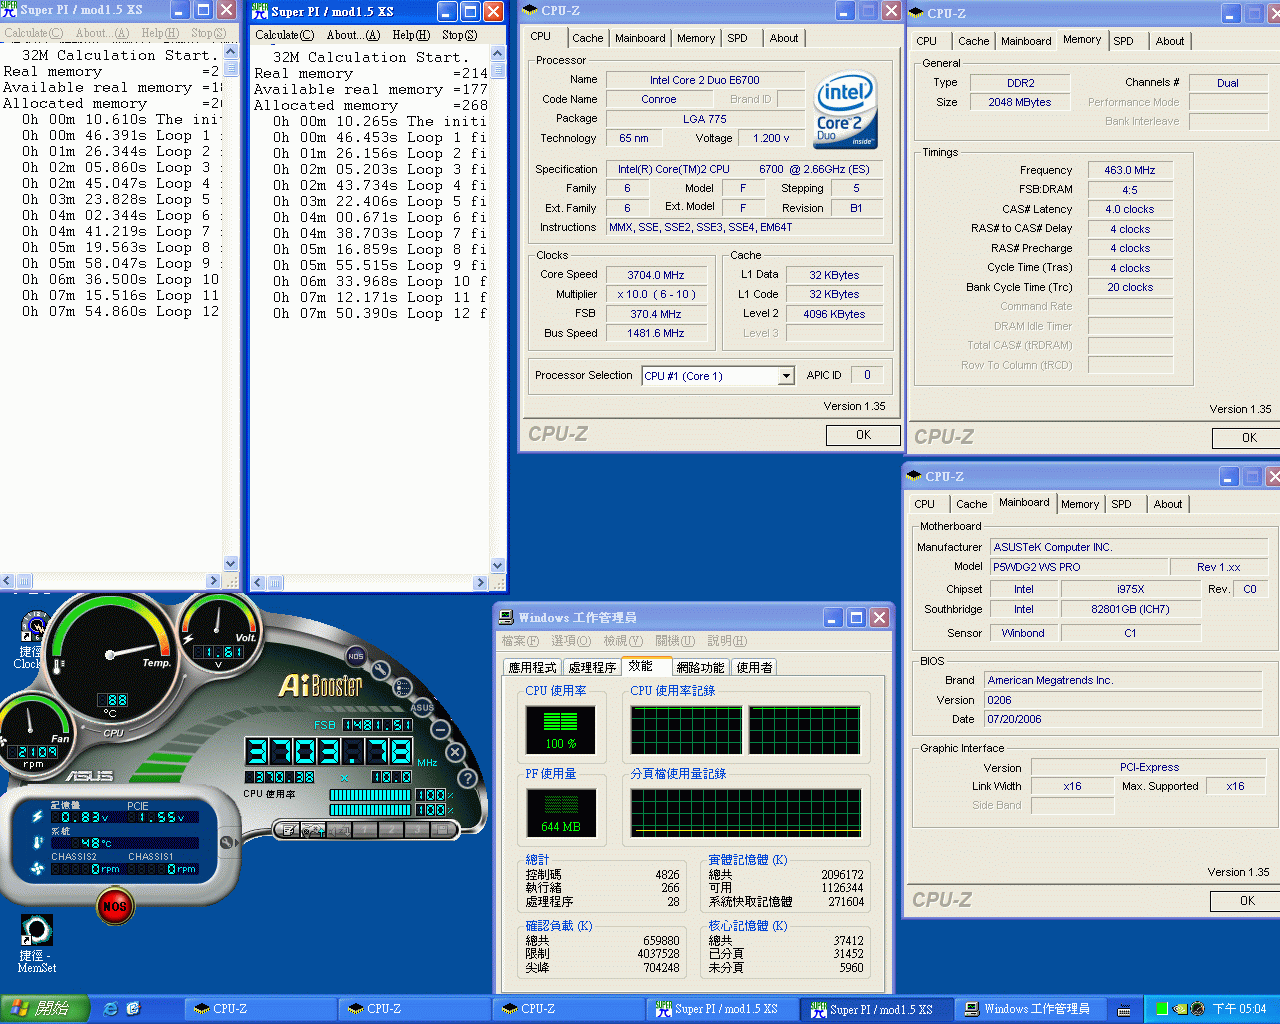Switch to 處理程序 tab in Task Manager
This screenshot has width=1280, height=1024.
[x=592, y=668]
